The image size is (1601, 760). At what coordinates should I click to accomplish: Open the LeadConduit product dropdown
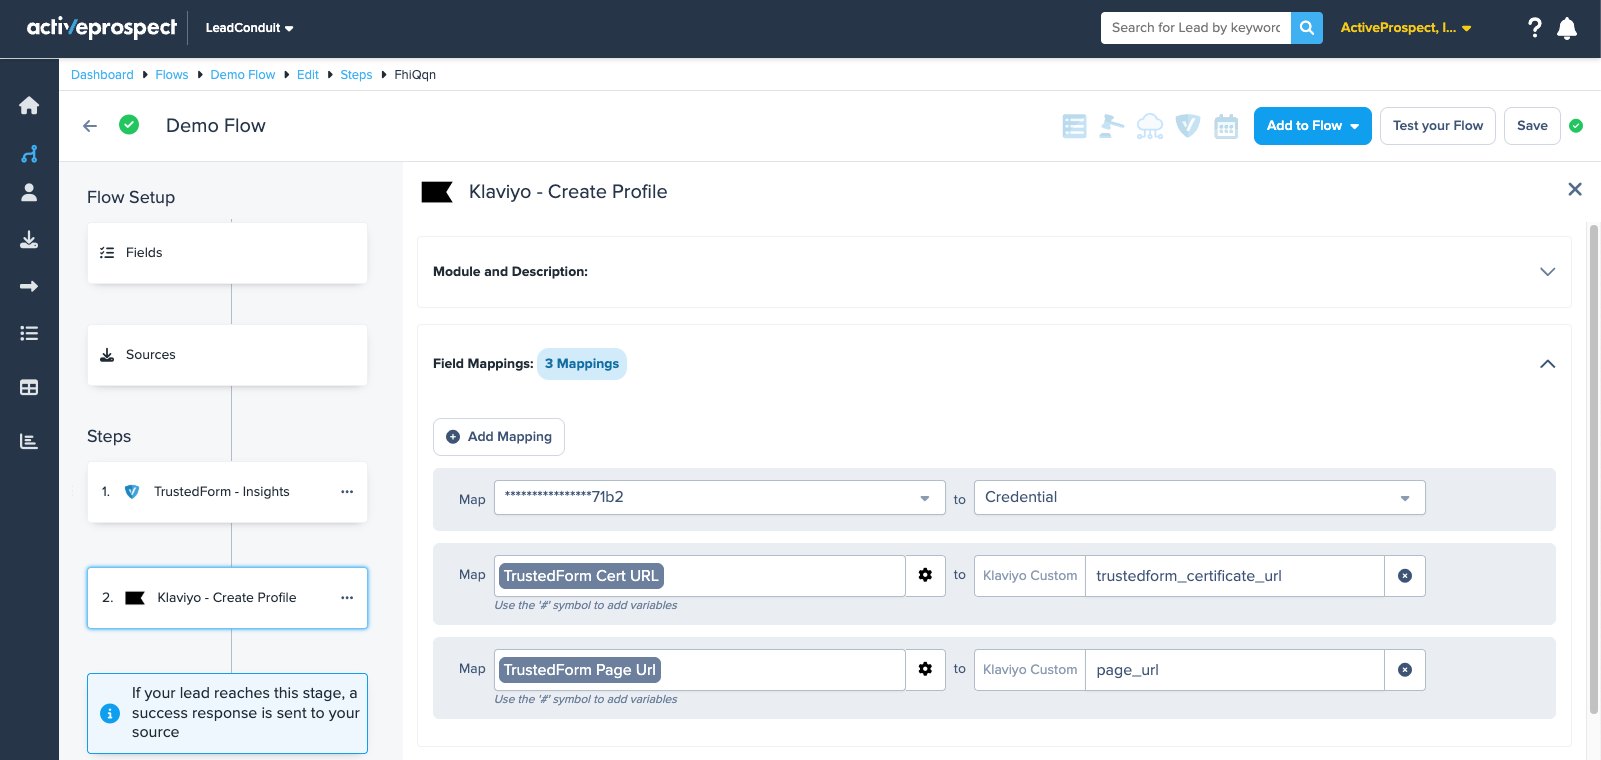[249, 28]
